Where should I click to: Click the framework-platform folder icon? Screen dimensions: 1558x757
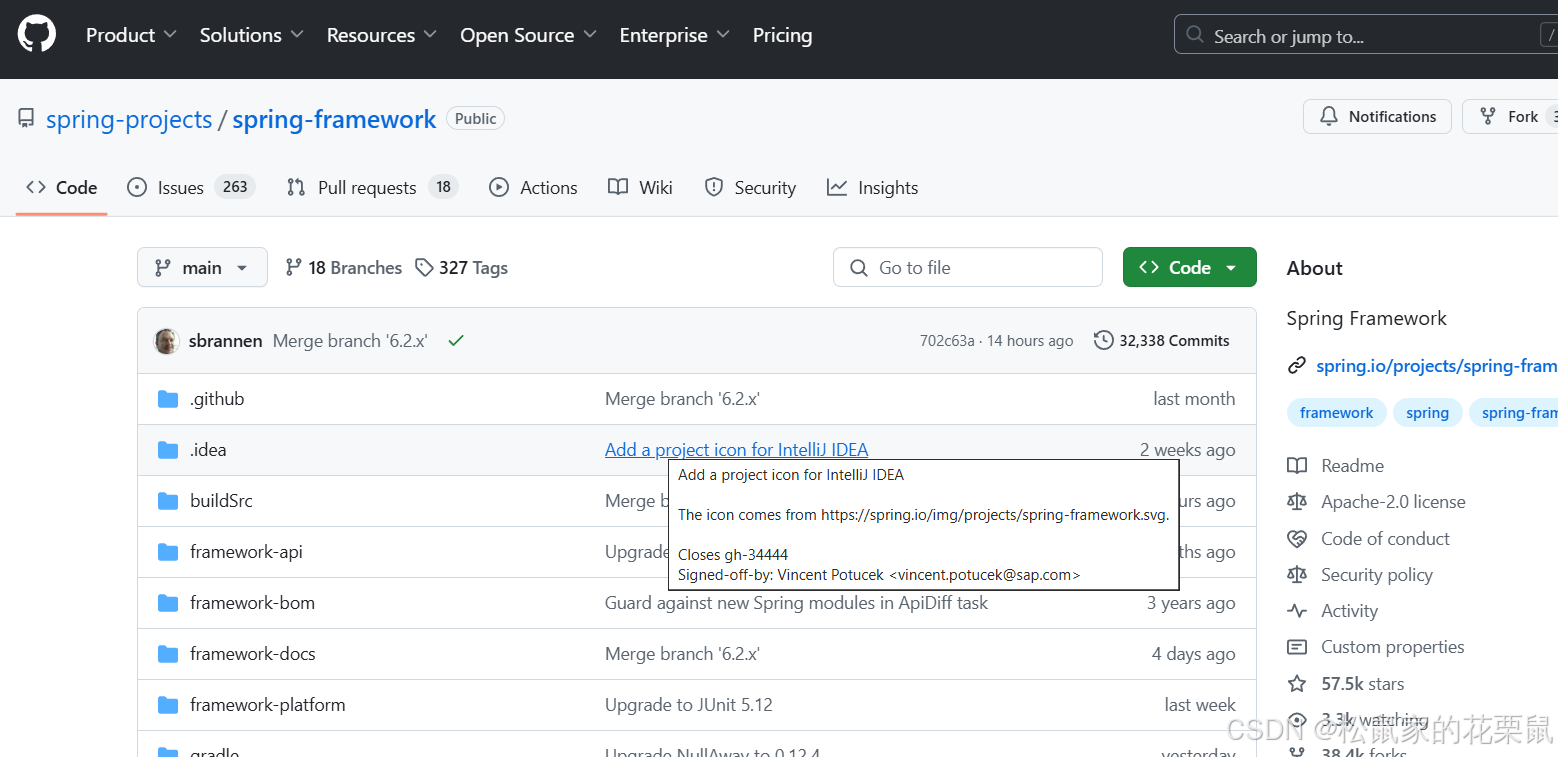coord(168,705)
